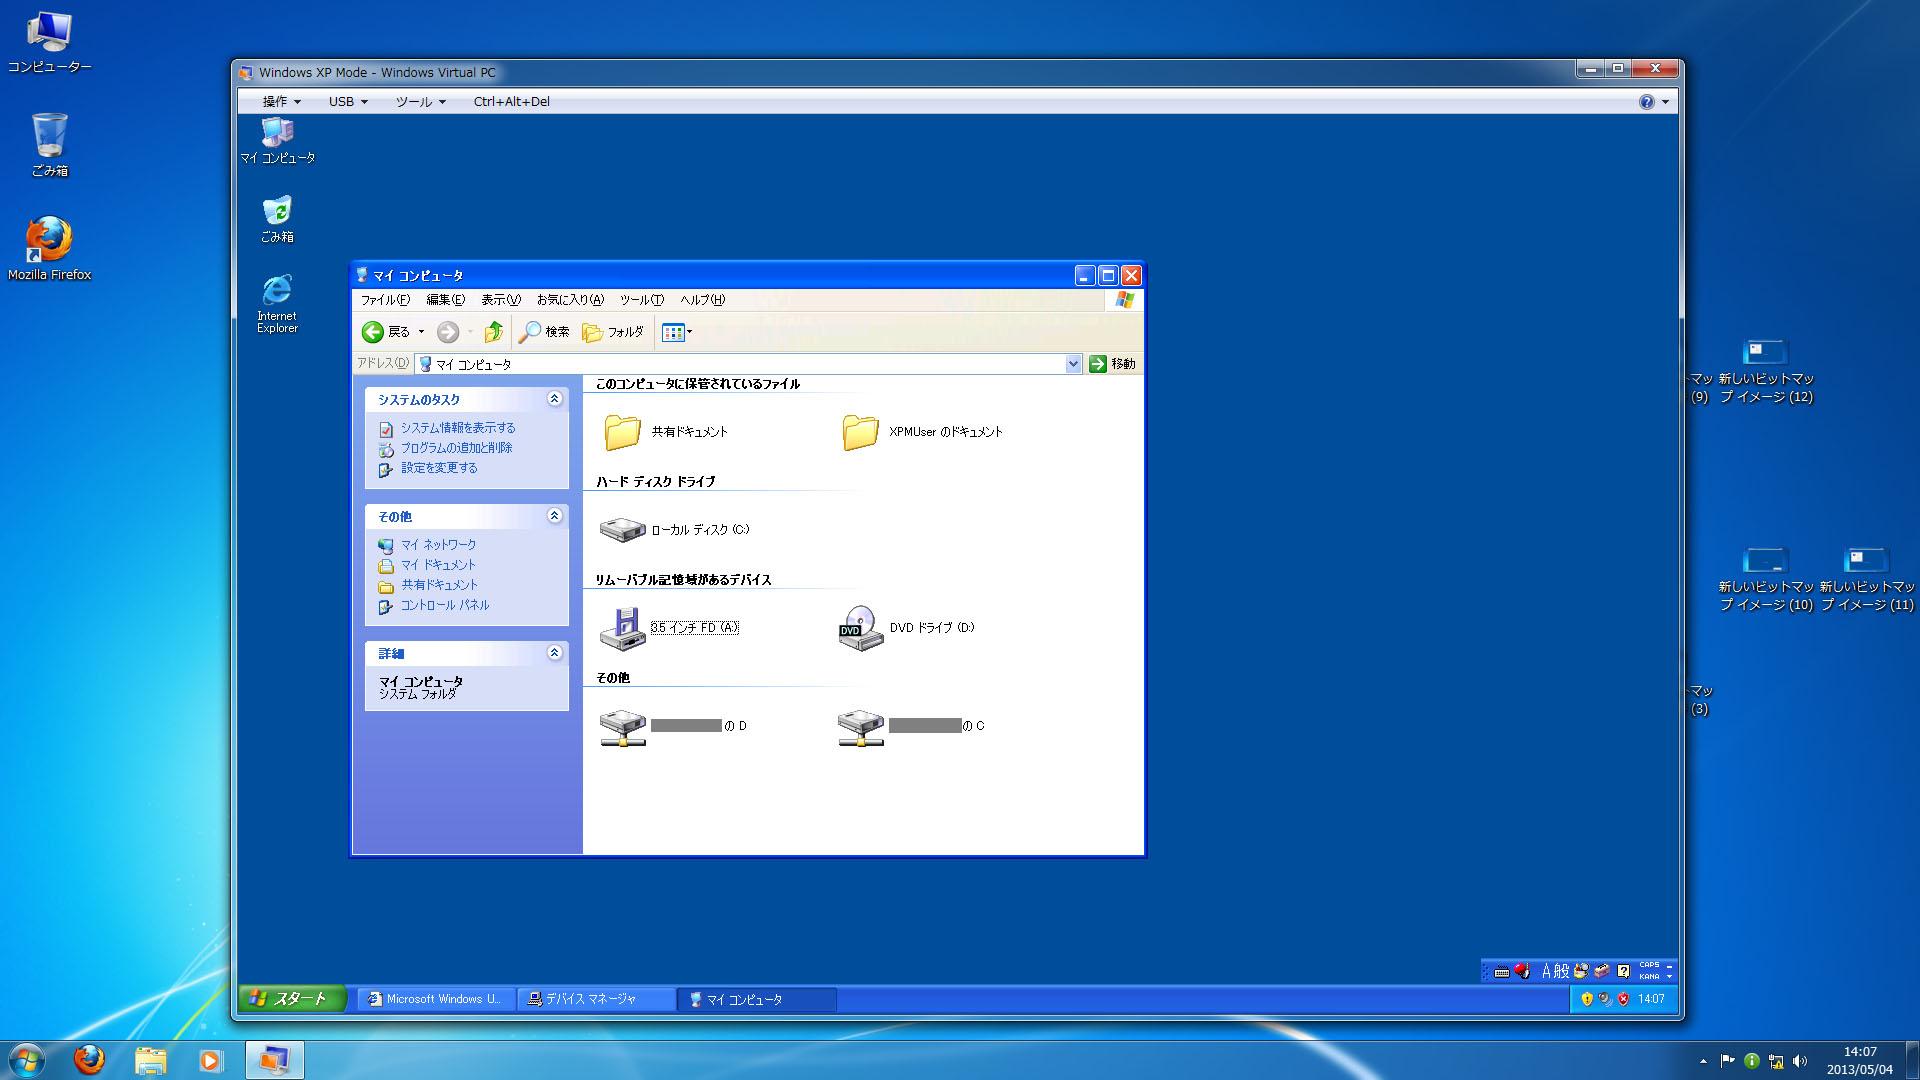Screen dimensions: 1920x1080
Task: Select Local Disk (C:) drive icon
Action: point(622,530)
